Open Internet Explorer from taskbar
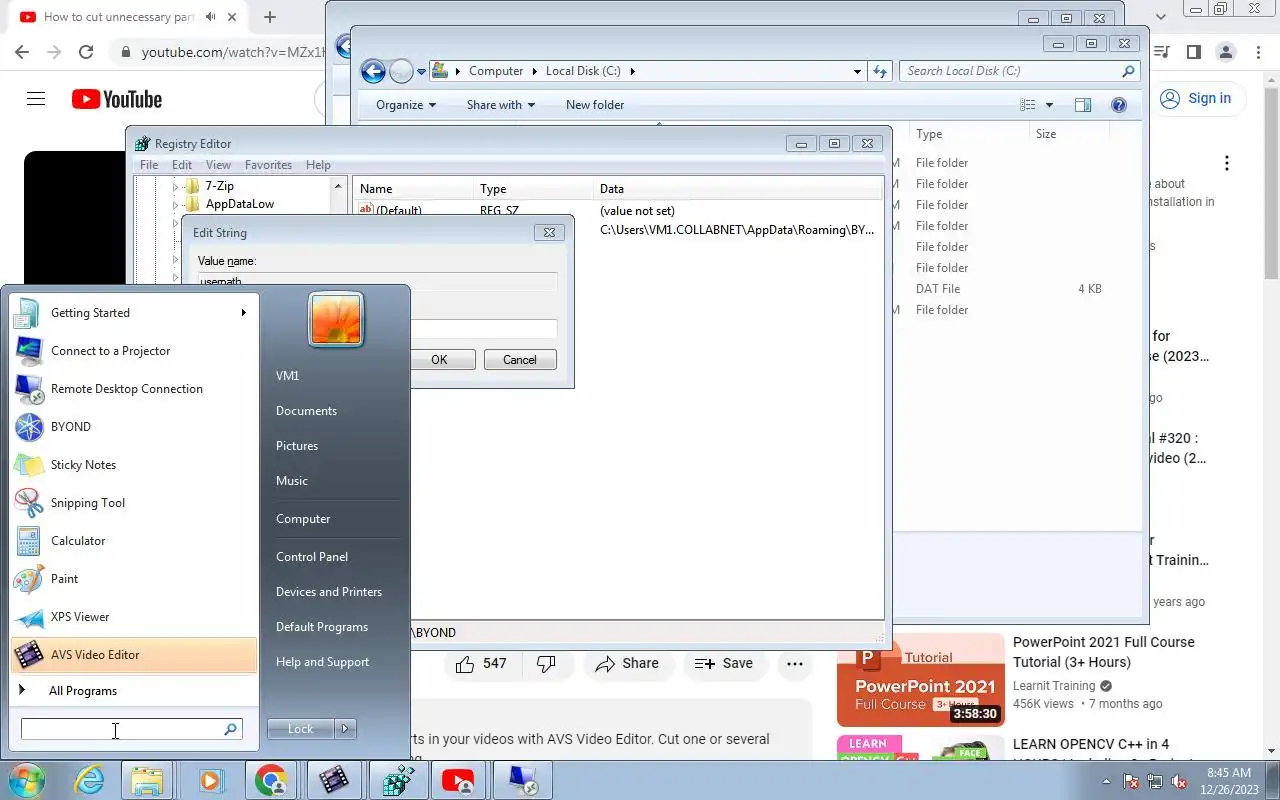The height and width of the screenshot is (800, 1280). coord(89,780)
